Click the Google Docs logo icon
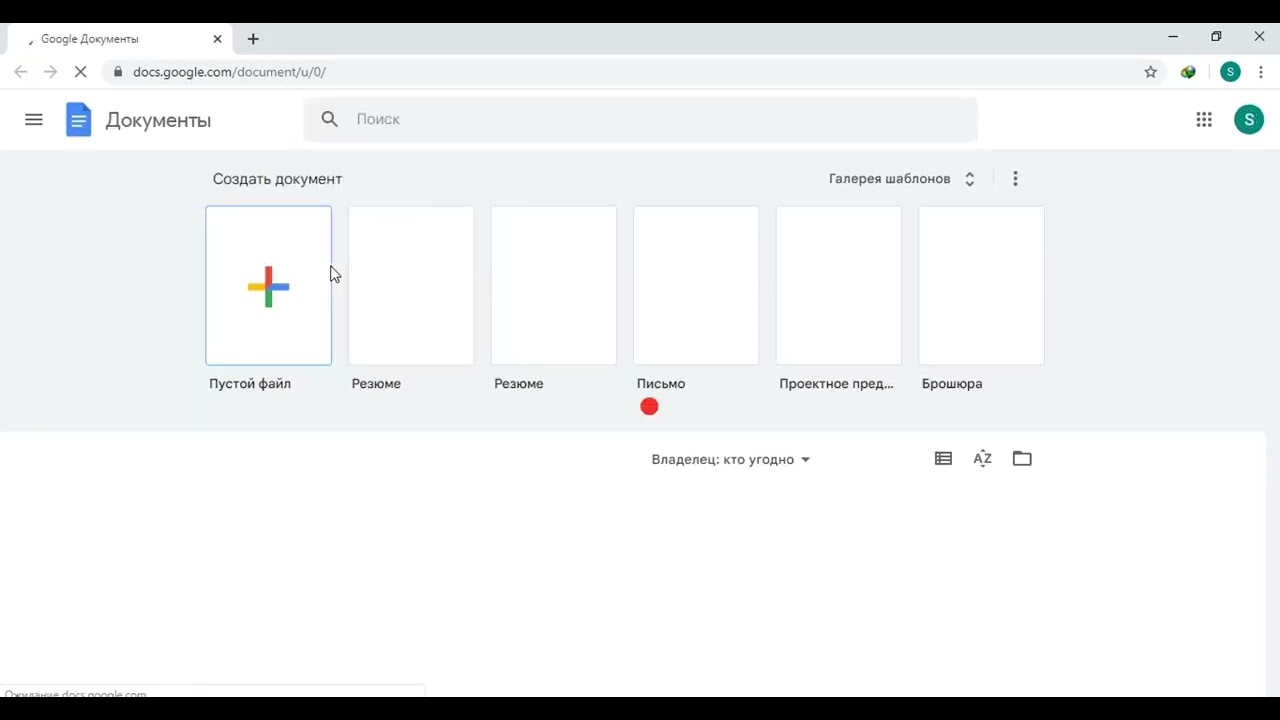 coord(78,120)
